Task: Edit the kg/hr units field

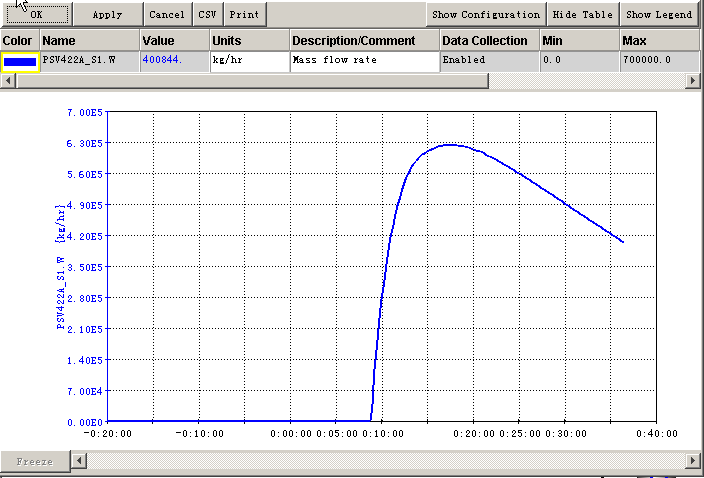Action: tap(249, 61)
